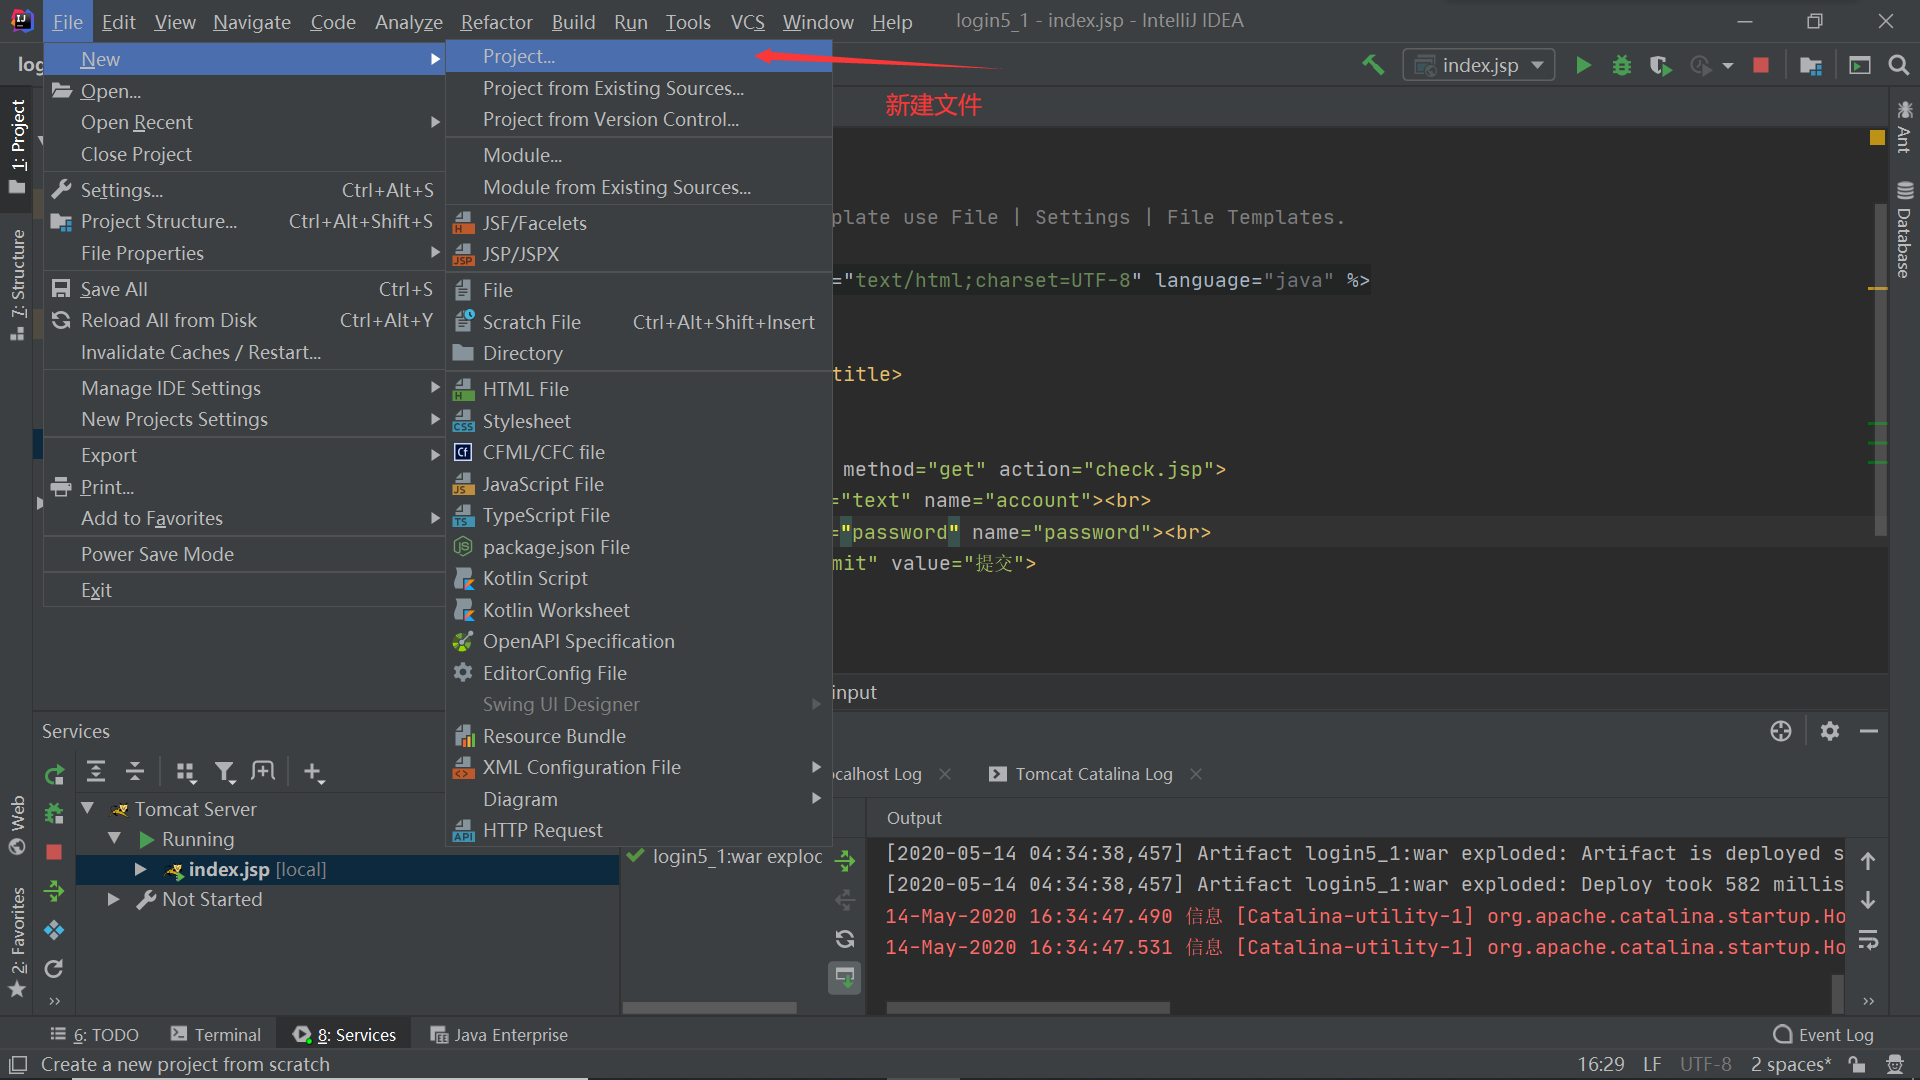Collapse the Tomcat Server tree node
Viewport: 1920px width, 1080px height.
click(88, 808)
